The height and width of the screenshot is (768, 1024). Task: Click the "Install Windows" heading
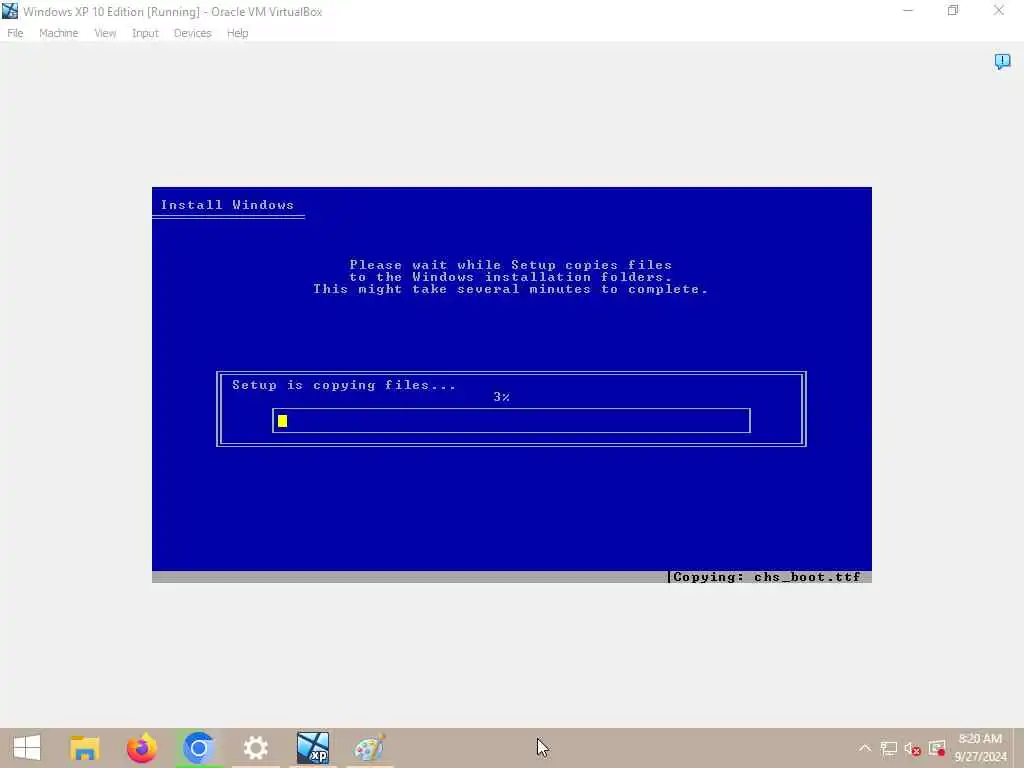pyautogui.click(x=227, y=205)
